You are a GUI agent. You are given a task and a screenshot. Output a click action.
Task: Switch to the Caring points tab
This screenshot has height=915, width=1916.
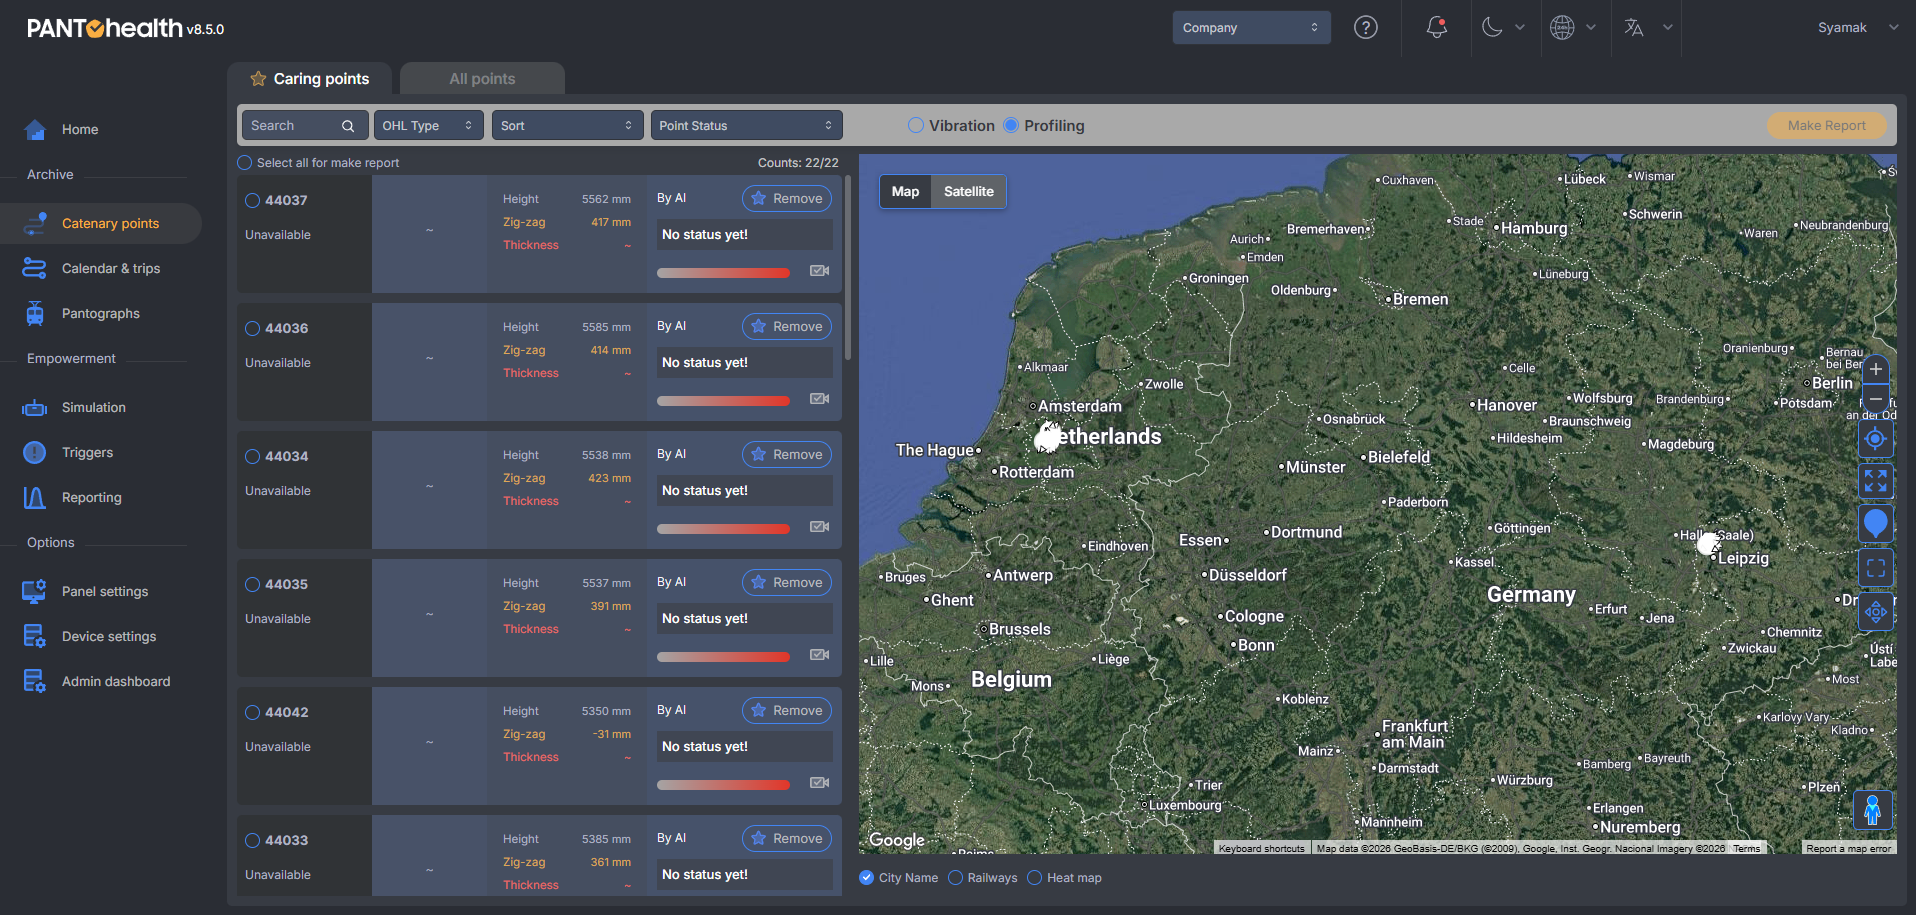(310, 79)
